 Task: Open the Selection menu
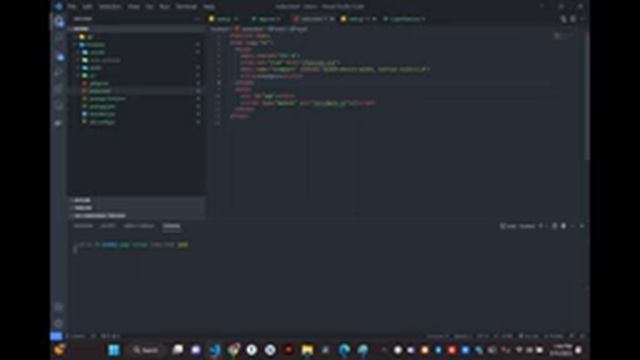coord(110,7)
